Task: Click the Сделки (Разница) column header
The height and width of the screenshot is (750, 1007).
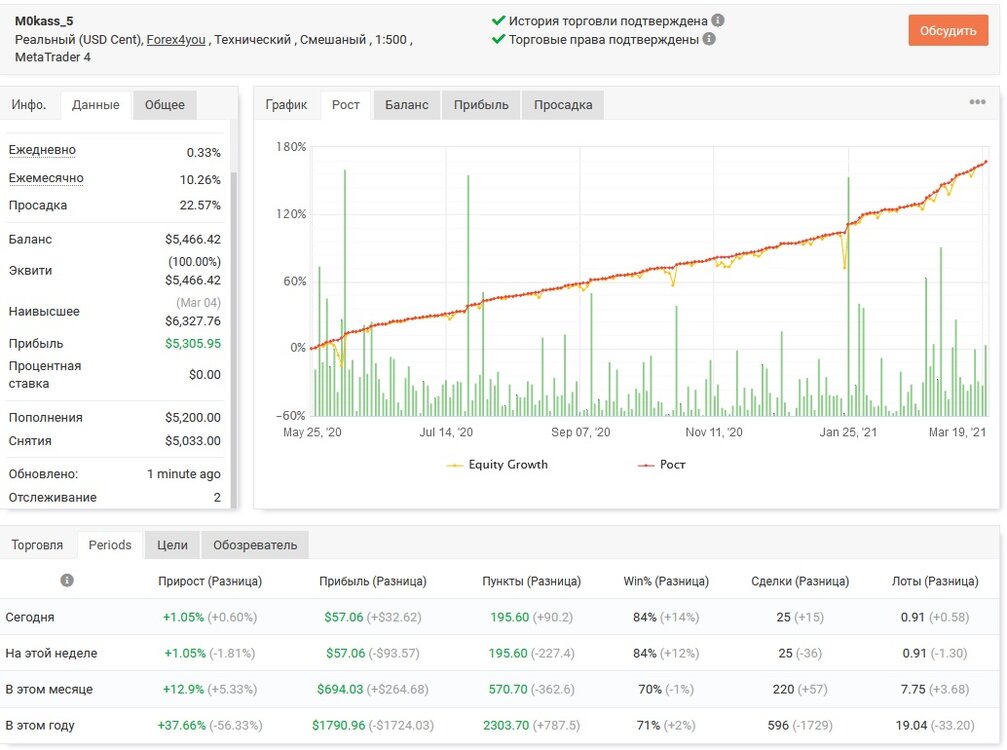Action: (x=800, y=581)
